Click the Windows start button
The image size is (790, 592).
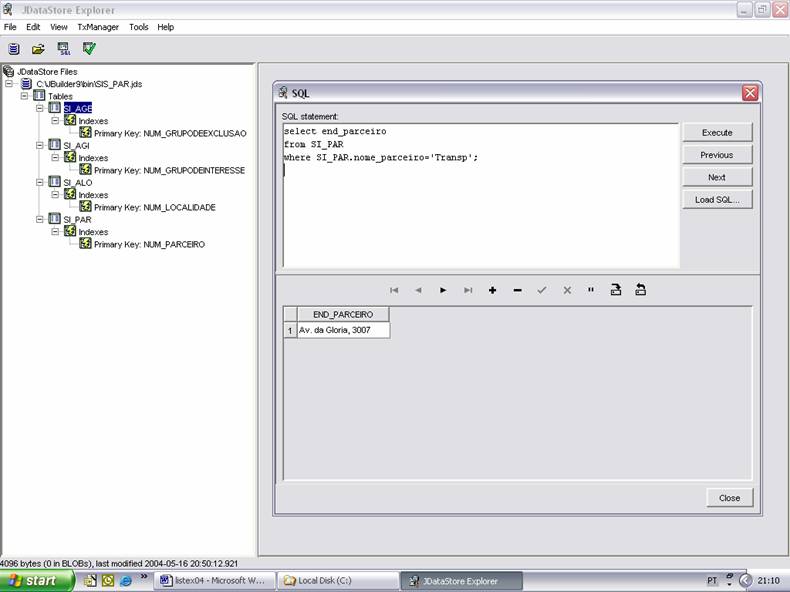click(x=36, y=581)
